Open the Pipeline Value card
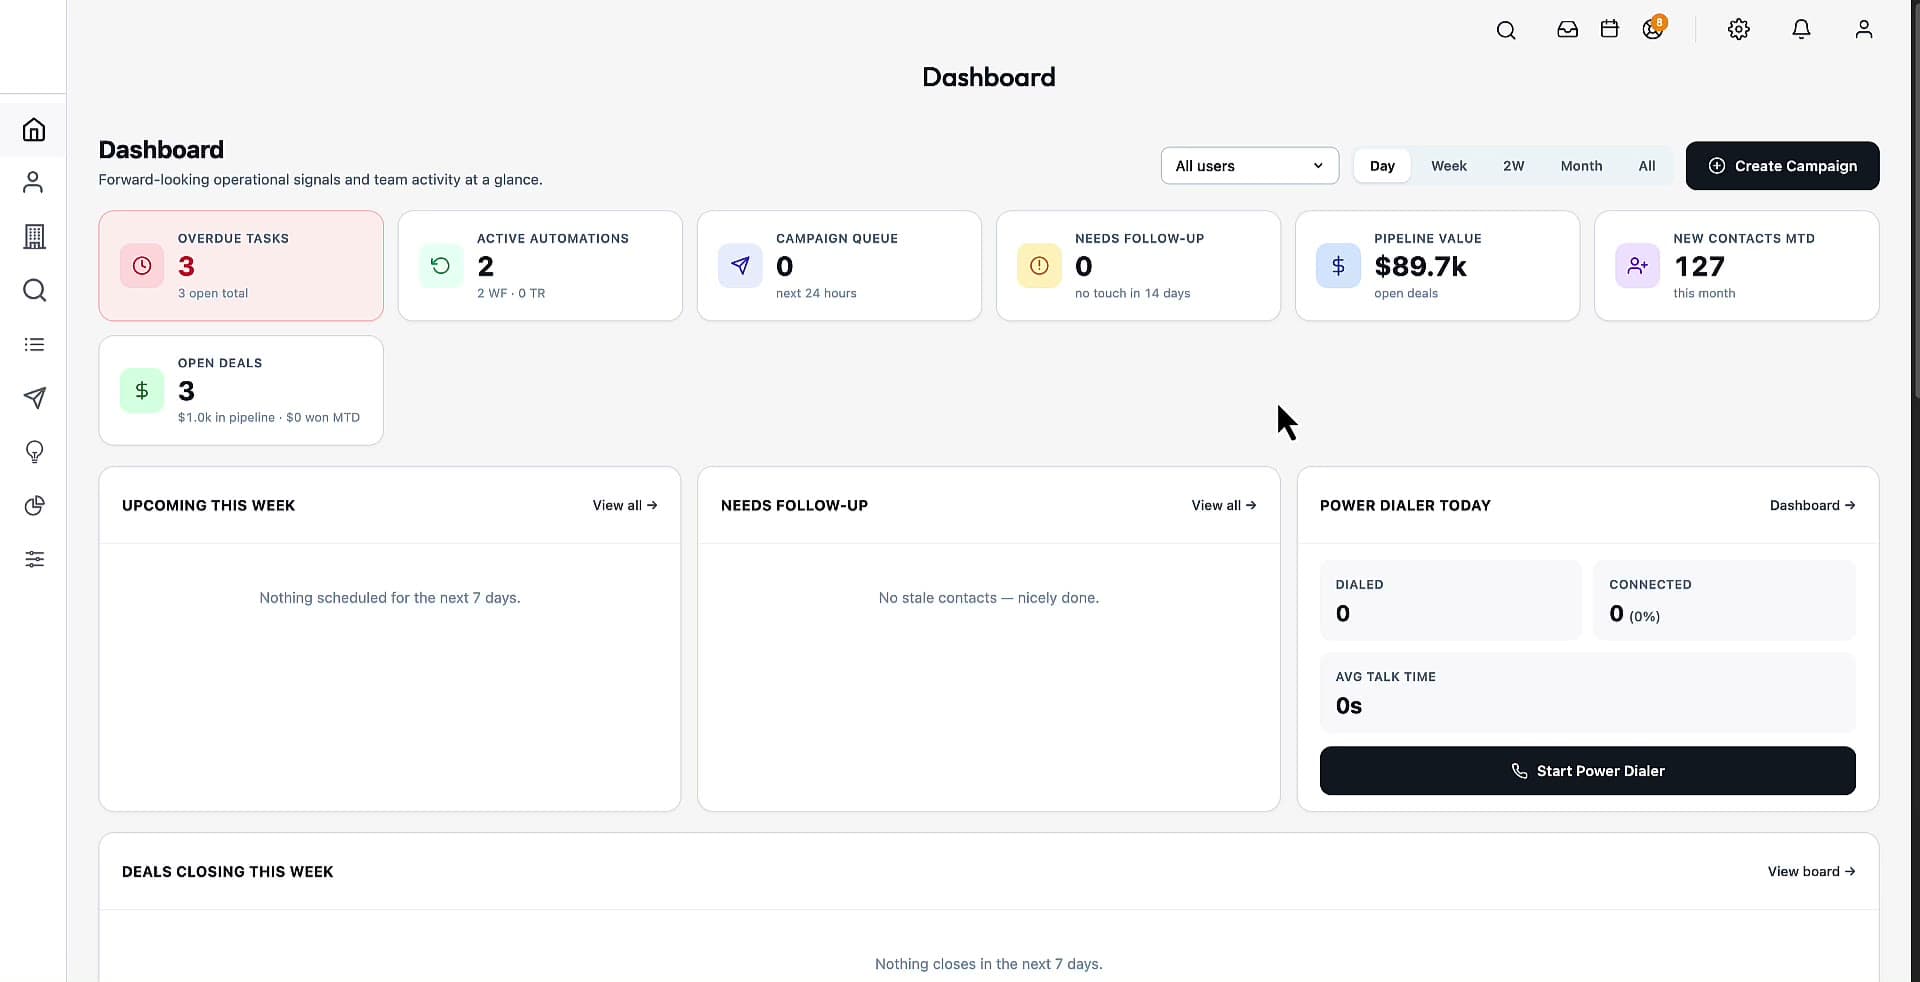The height and width of the screenshot is (982, 1920). [1437, 266]
